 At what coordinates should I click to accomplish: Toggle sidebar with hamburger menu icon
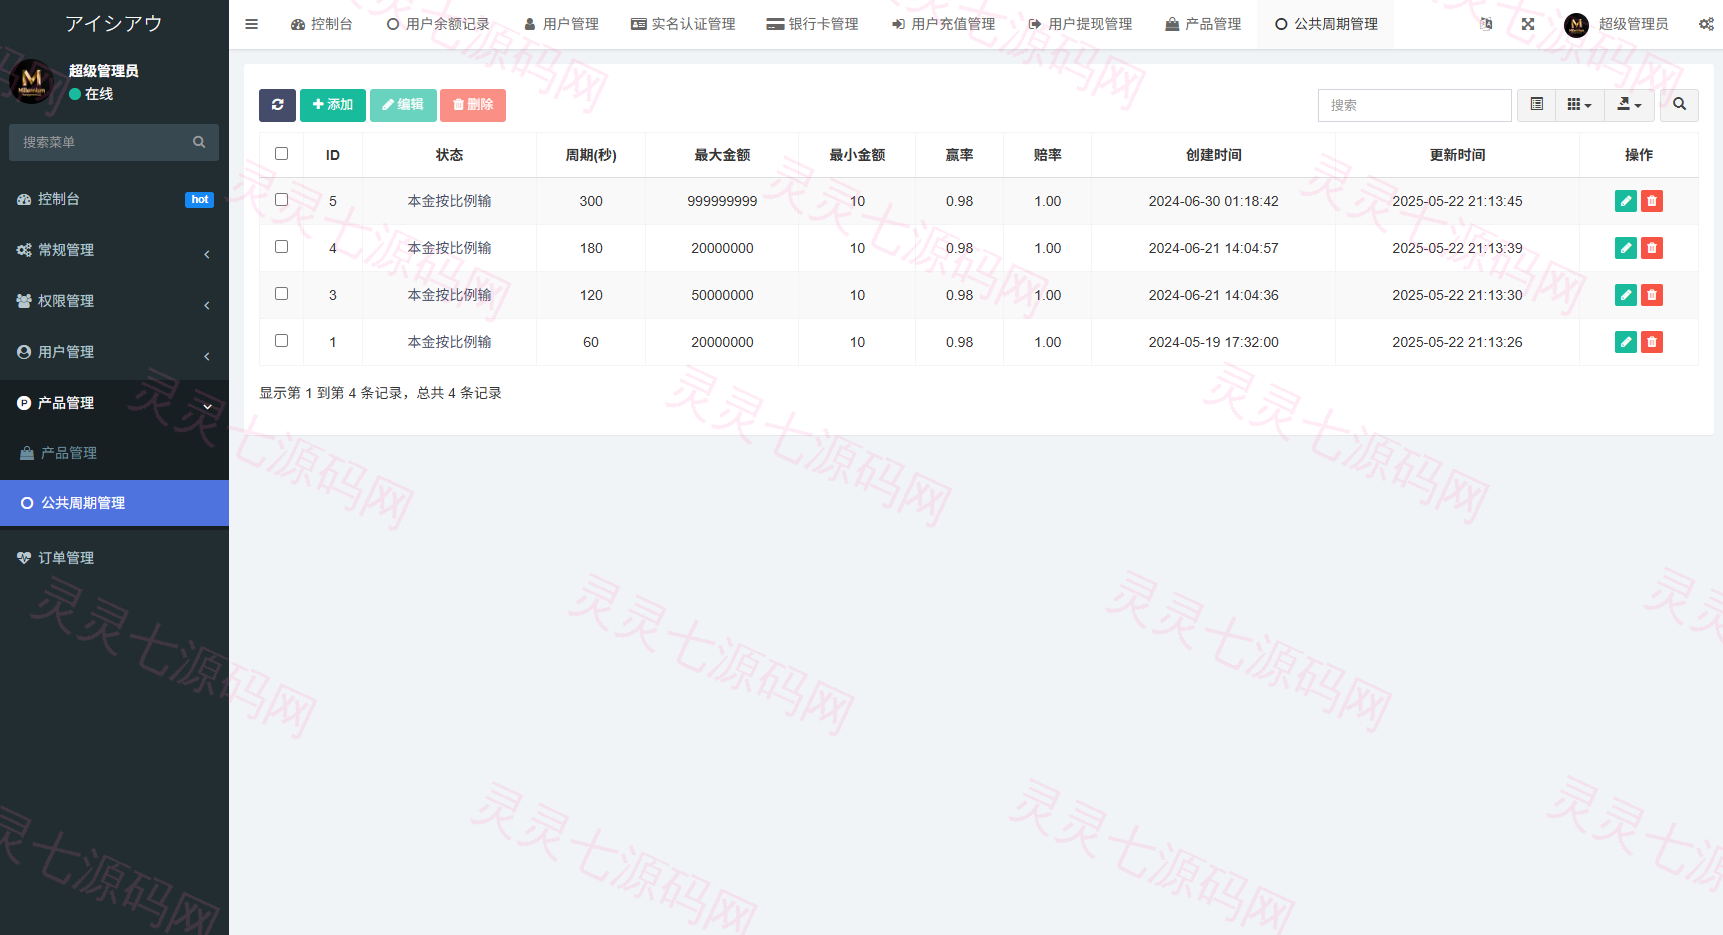[x=251, y=24]
